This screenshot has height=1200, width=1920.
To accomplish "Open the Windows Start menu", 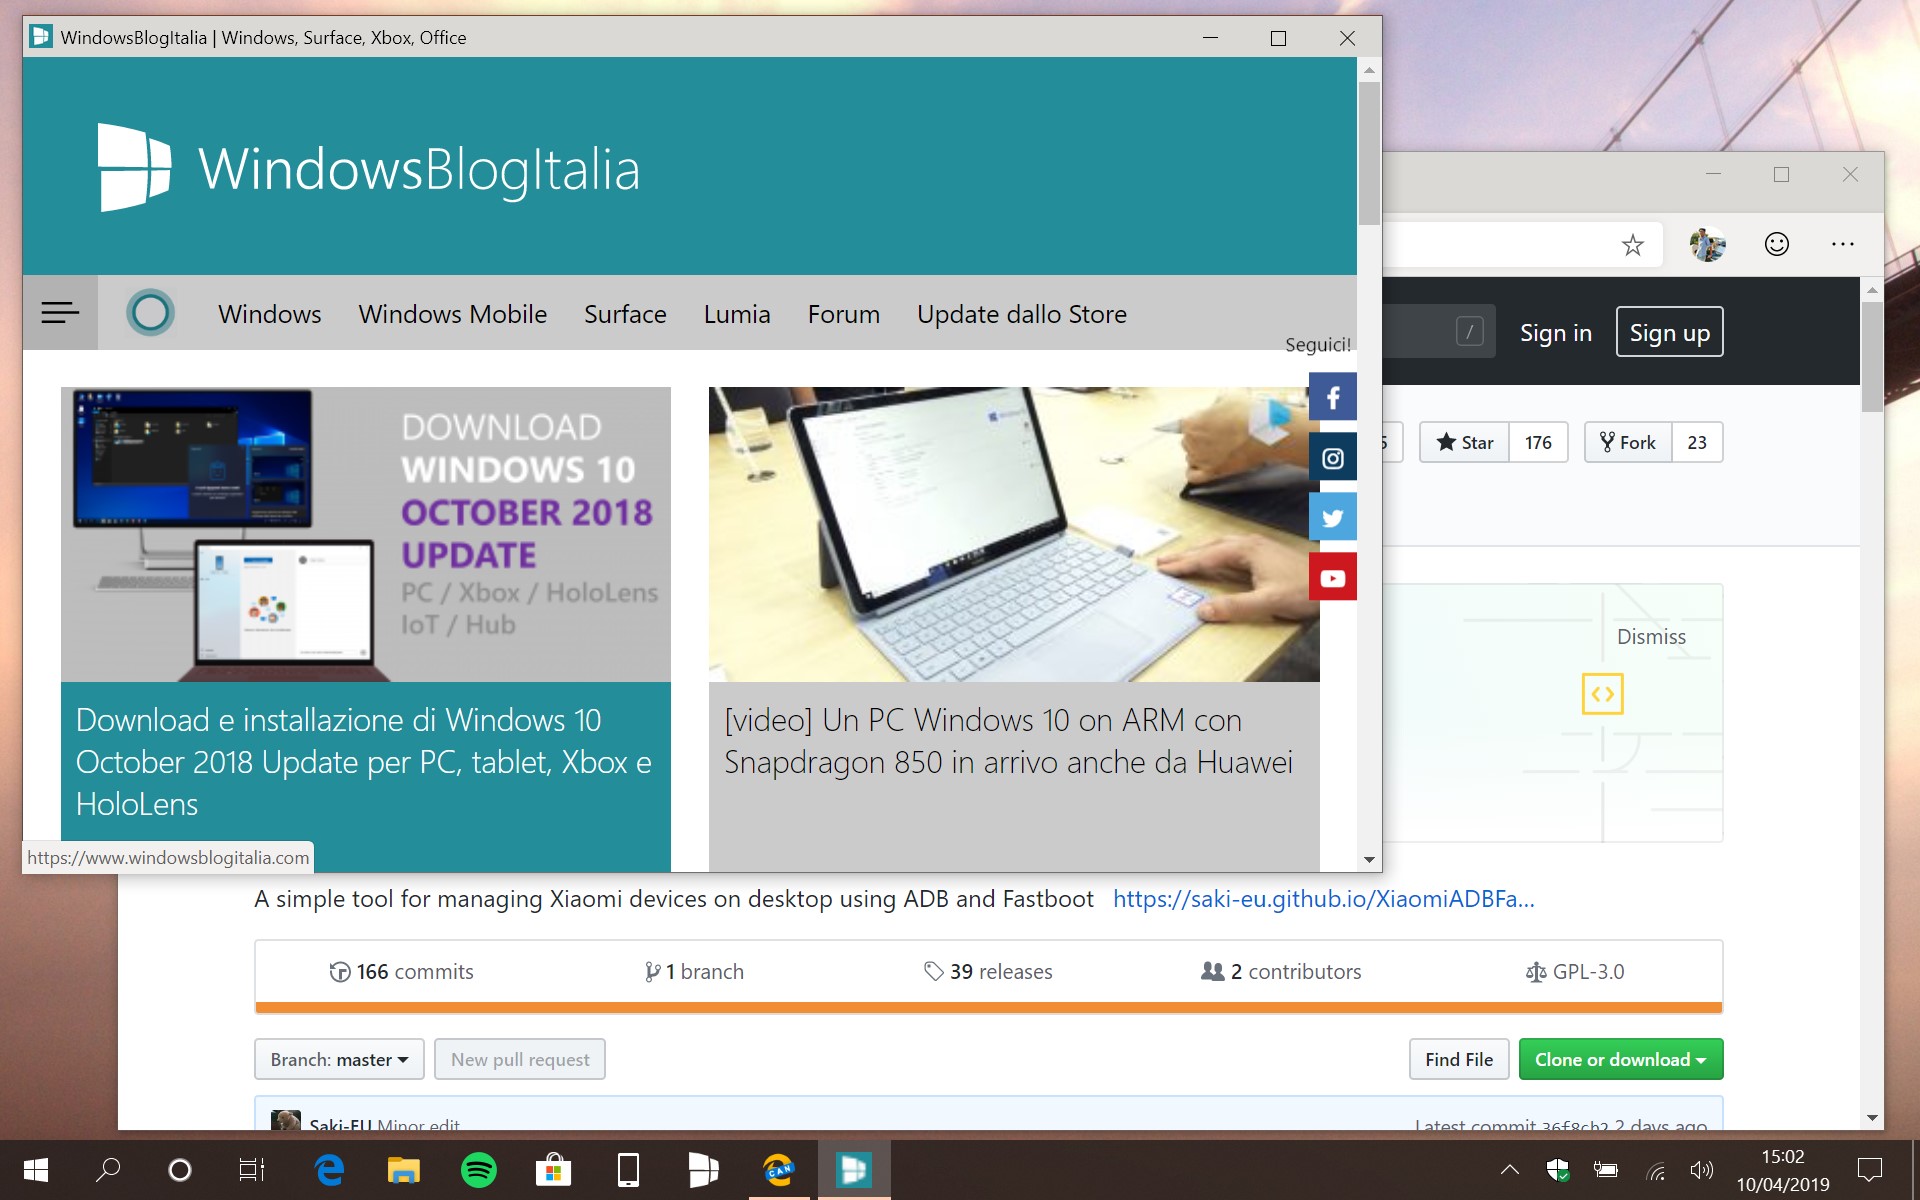I will click(36, 1170).
